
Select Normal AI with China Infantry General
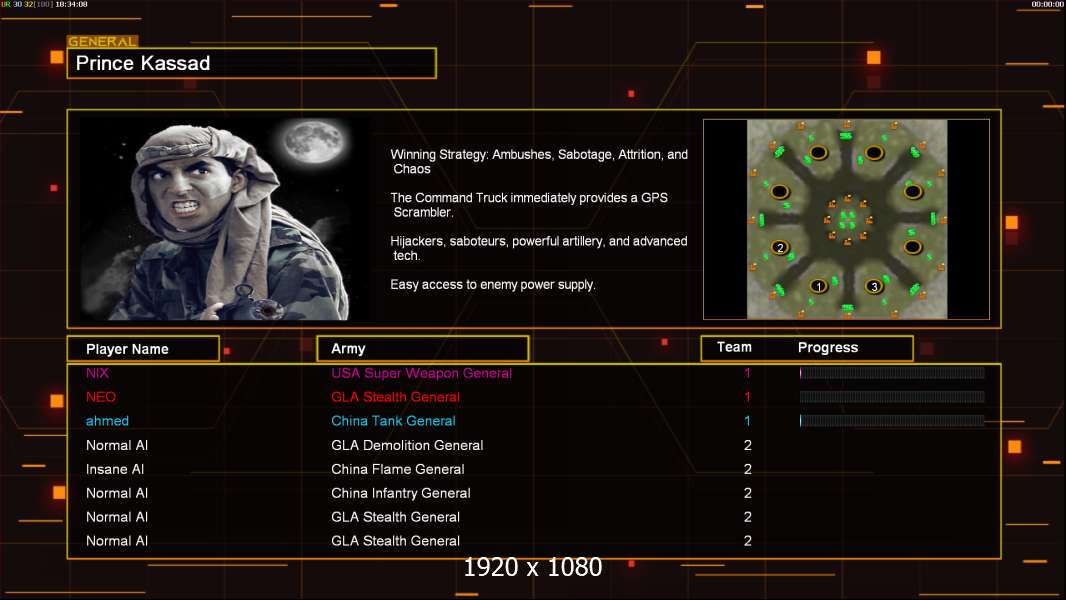point(117,493)
